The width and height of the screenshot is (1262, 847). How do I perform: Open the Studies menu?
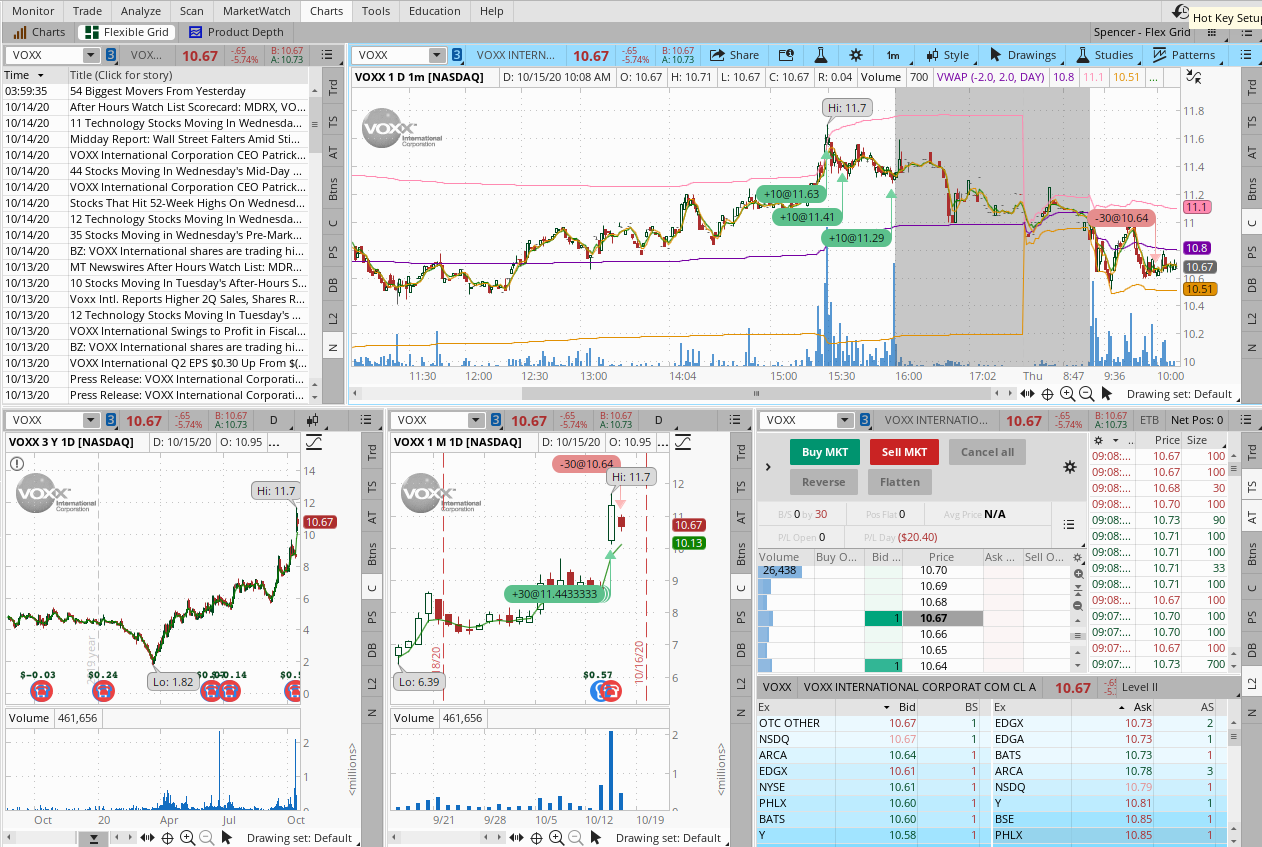[1105, 55]
